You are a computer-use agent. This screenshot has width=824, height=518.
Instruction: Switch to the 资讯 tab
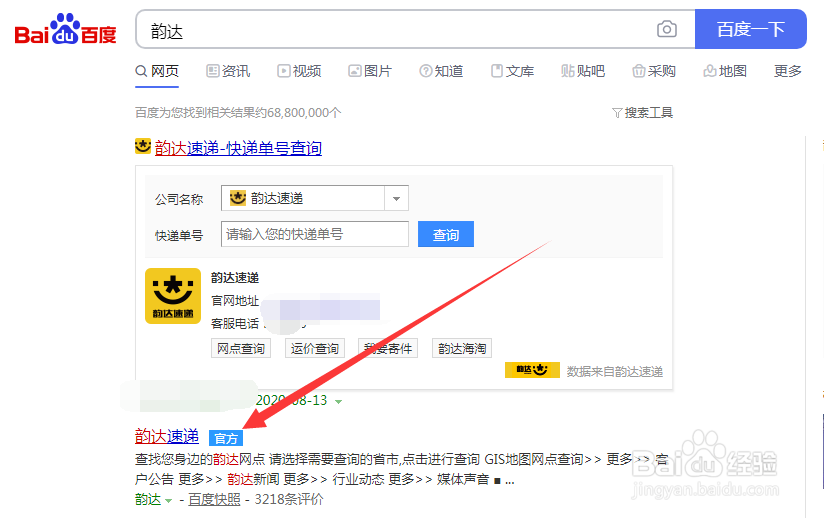pyautogui.click(x=228, y=71)
